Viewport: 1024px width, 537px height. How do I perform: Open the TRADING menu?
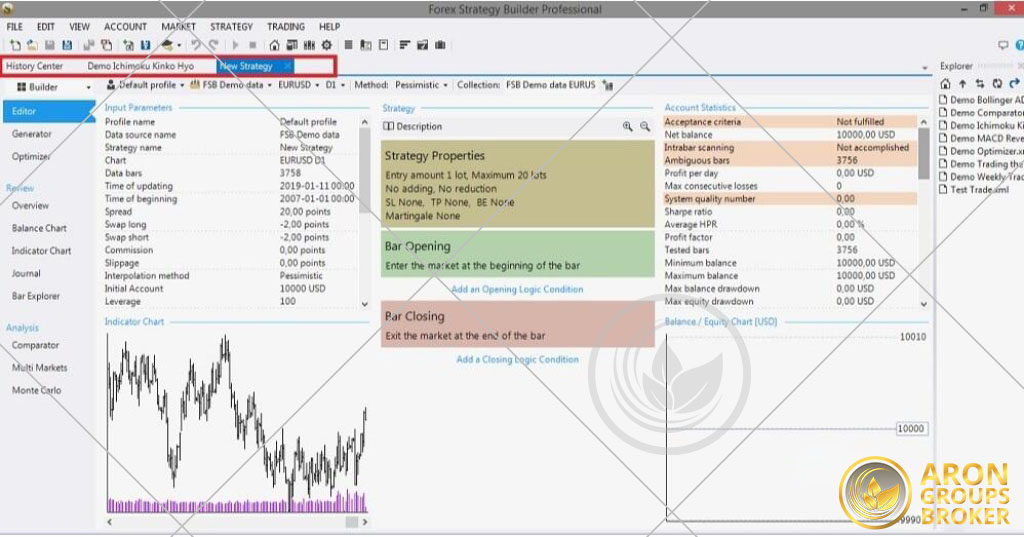click(x=286, y=27)
